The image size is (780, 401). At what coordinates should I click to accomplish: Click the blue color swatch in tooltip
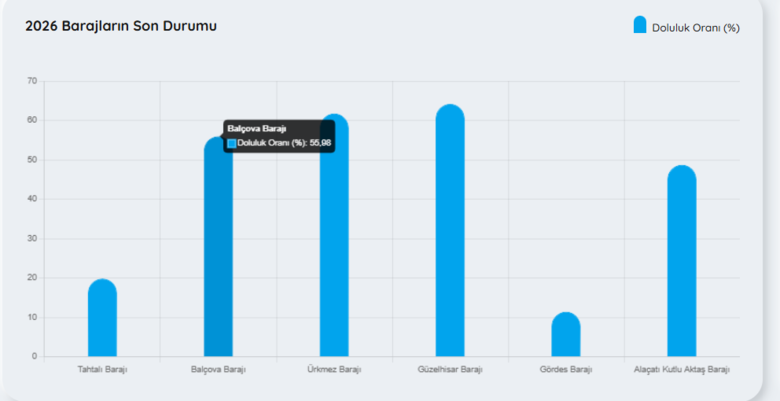tap(232, 144)
